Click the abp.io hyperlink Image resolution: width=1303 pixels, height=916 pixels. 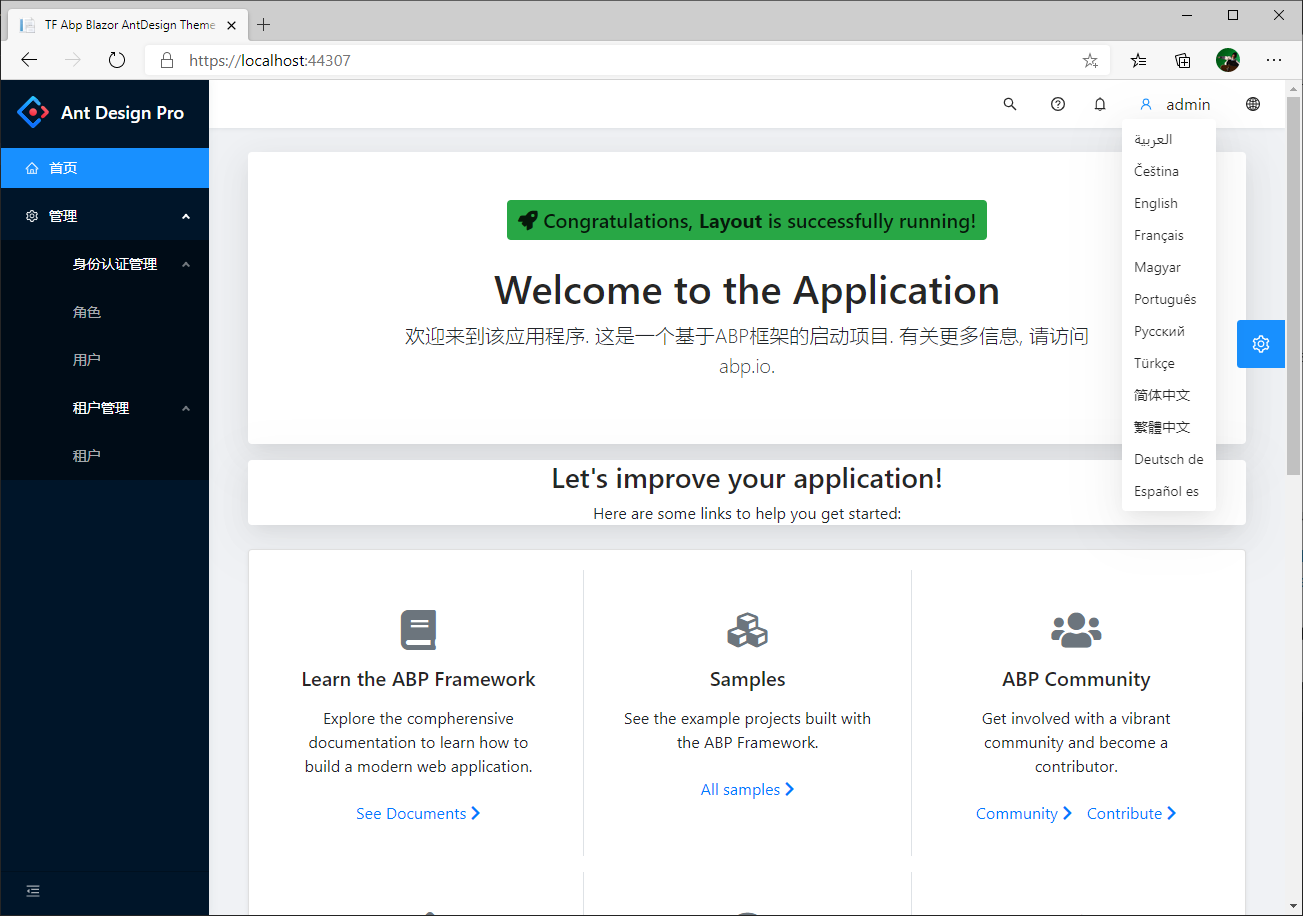point(746,366)
